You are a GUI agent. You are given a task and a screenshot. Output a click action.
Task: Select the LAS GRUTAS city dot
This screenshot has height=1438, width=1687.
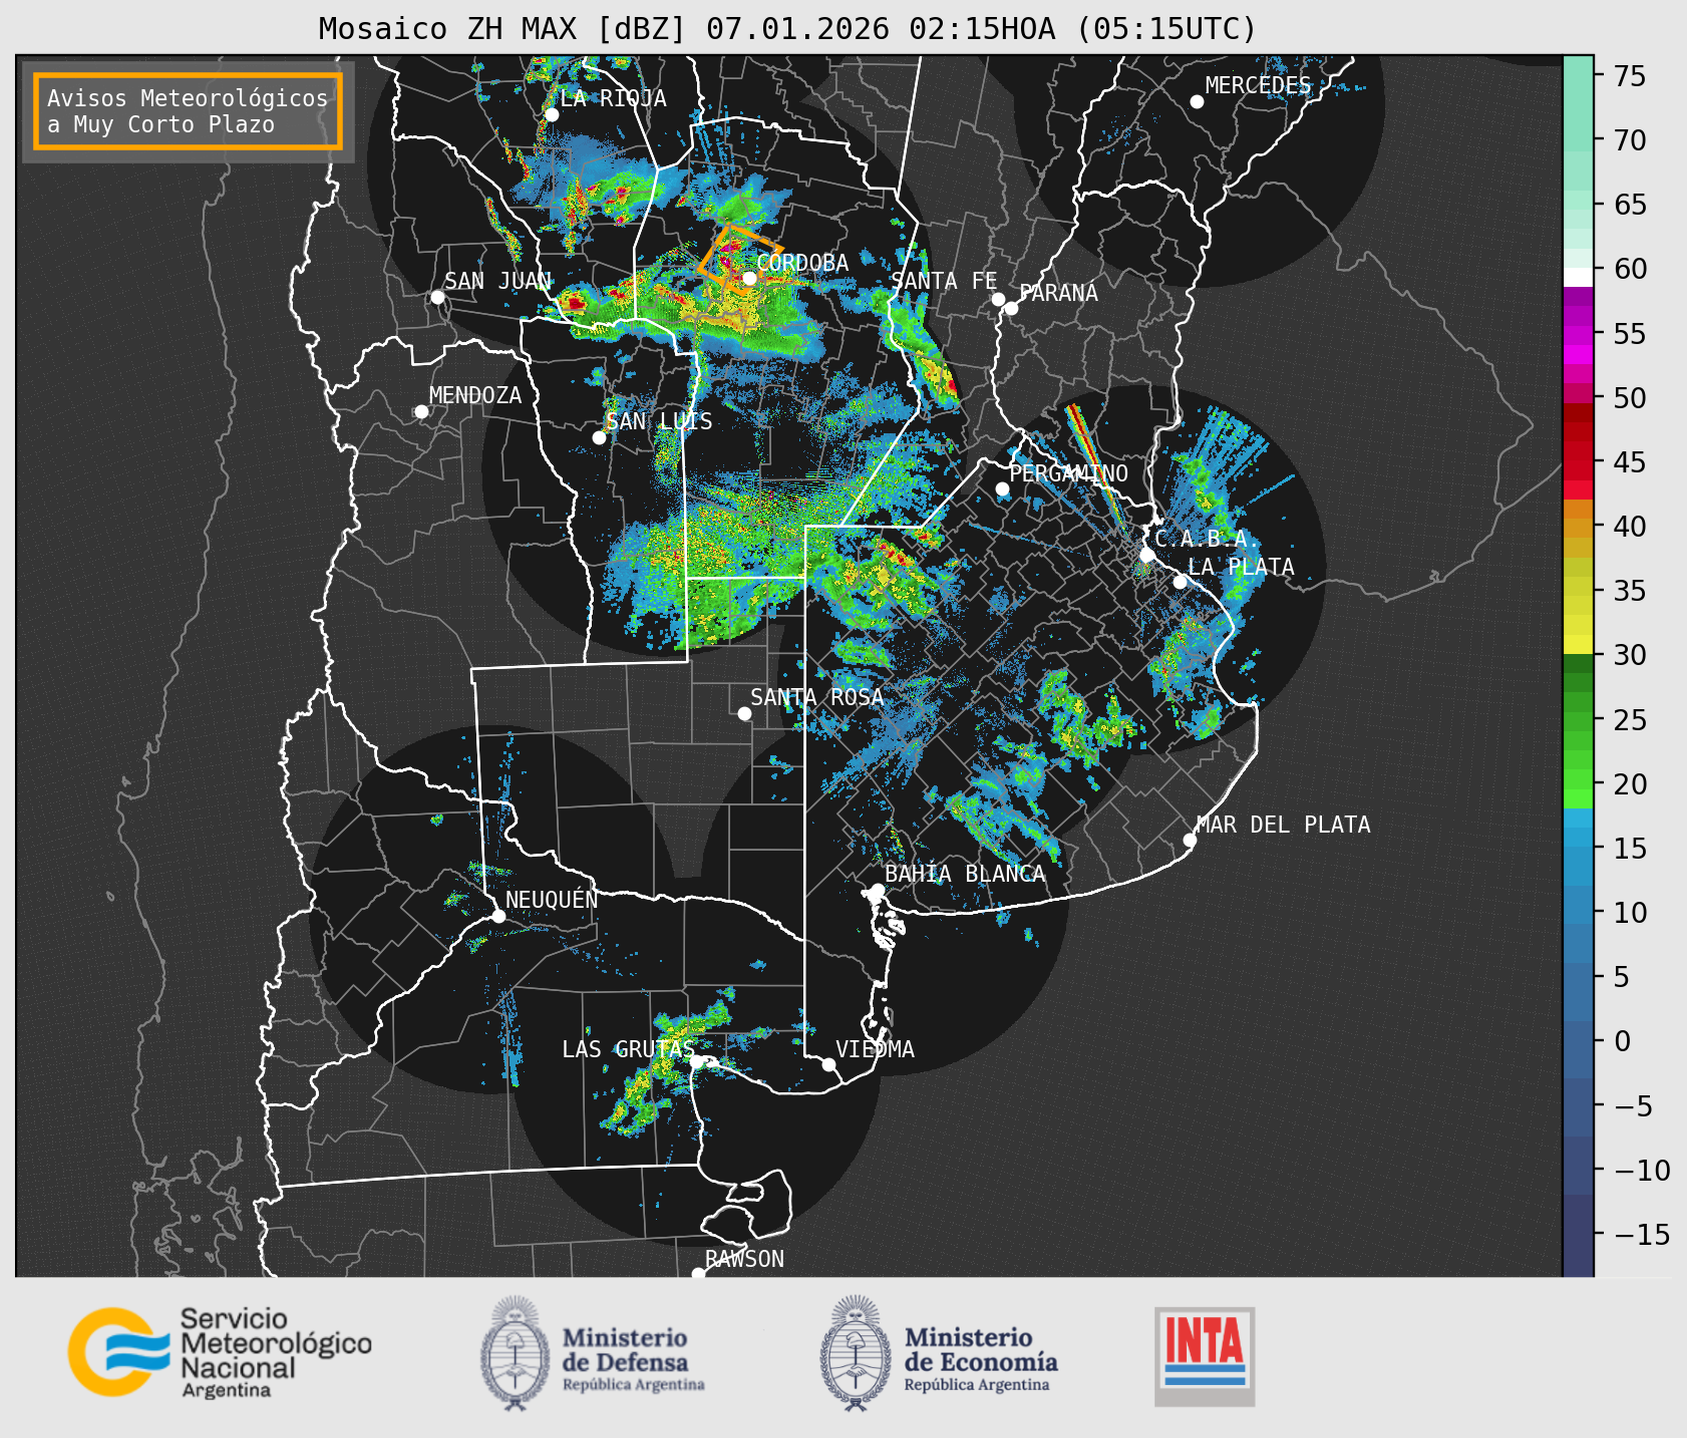698,1063
